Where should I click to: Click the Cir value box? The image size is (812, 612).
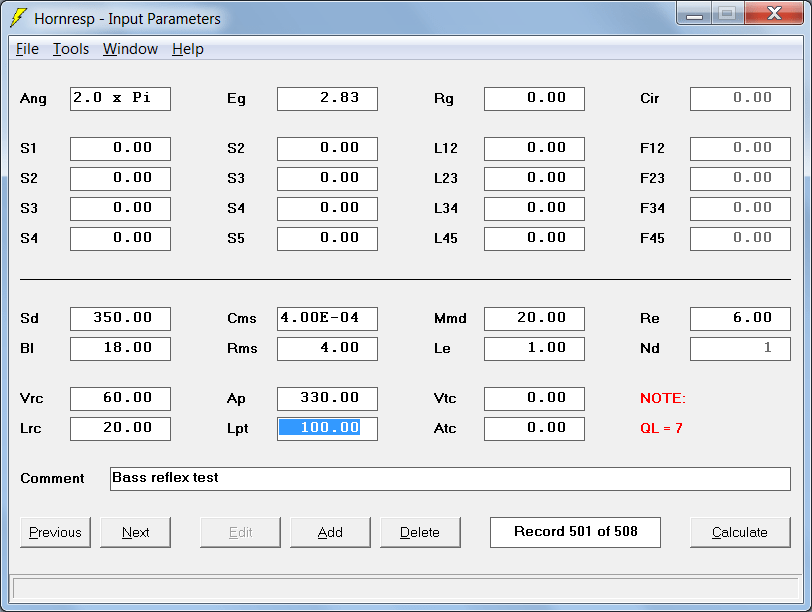741,99
